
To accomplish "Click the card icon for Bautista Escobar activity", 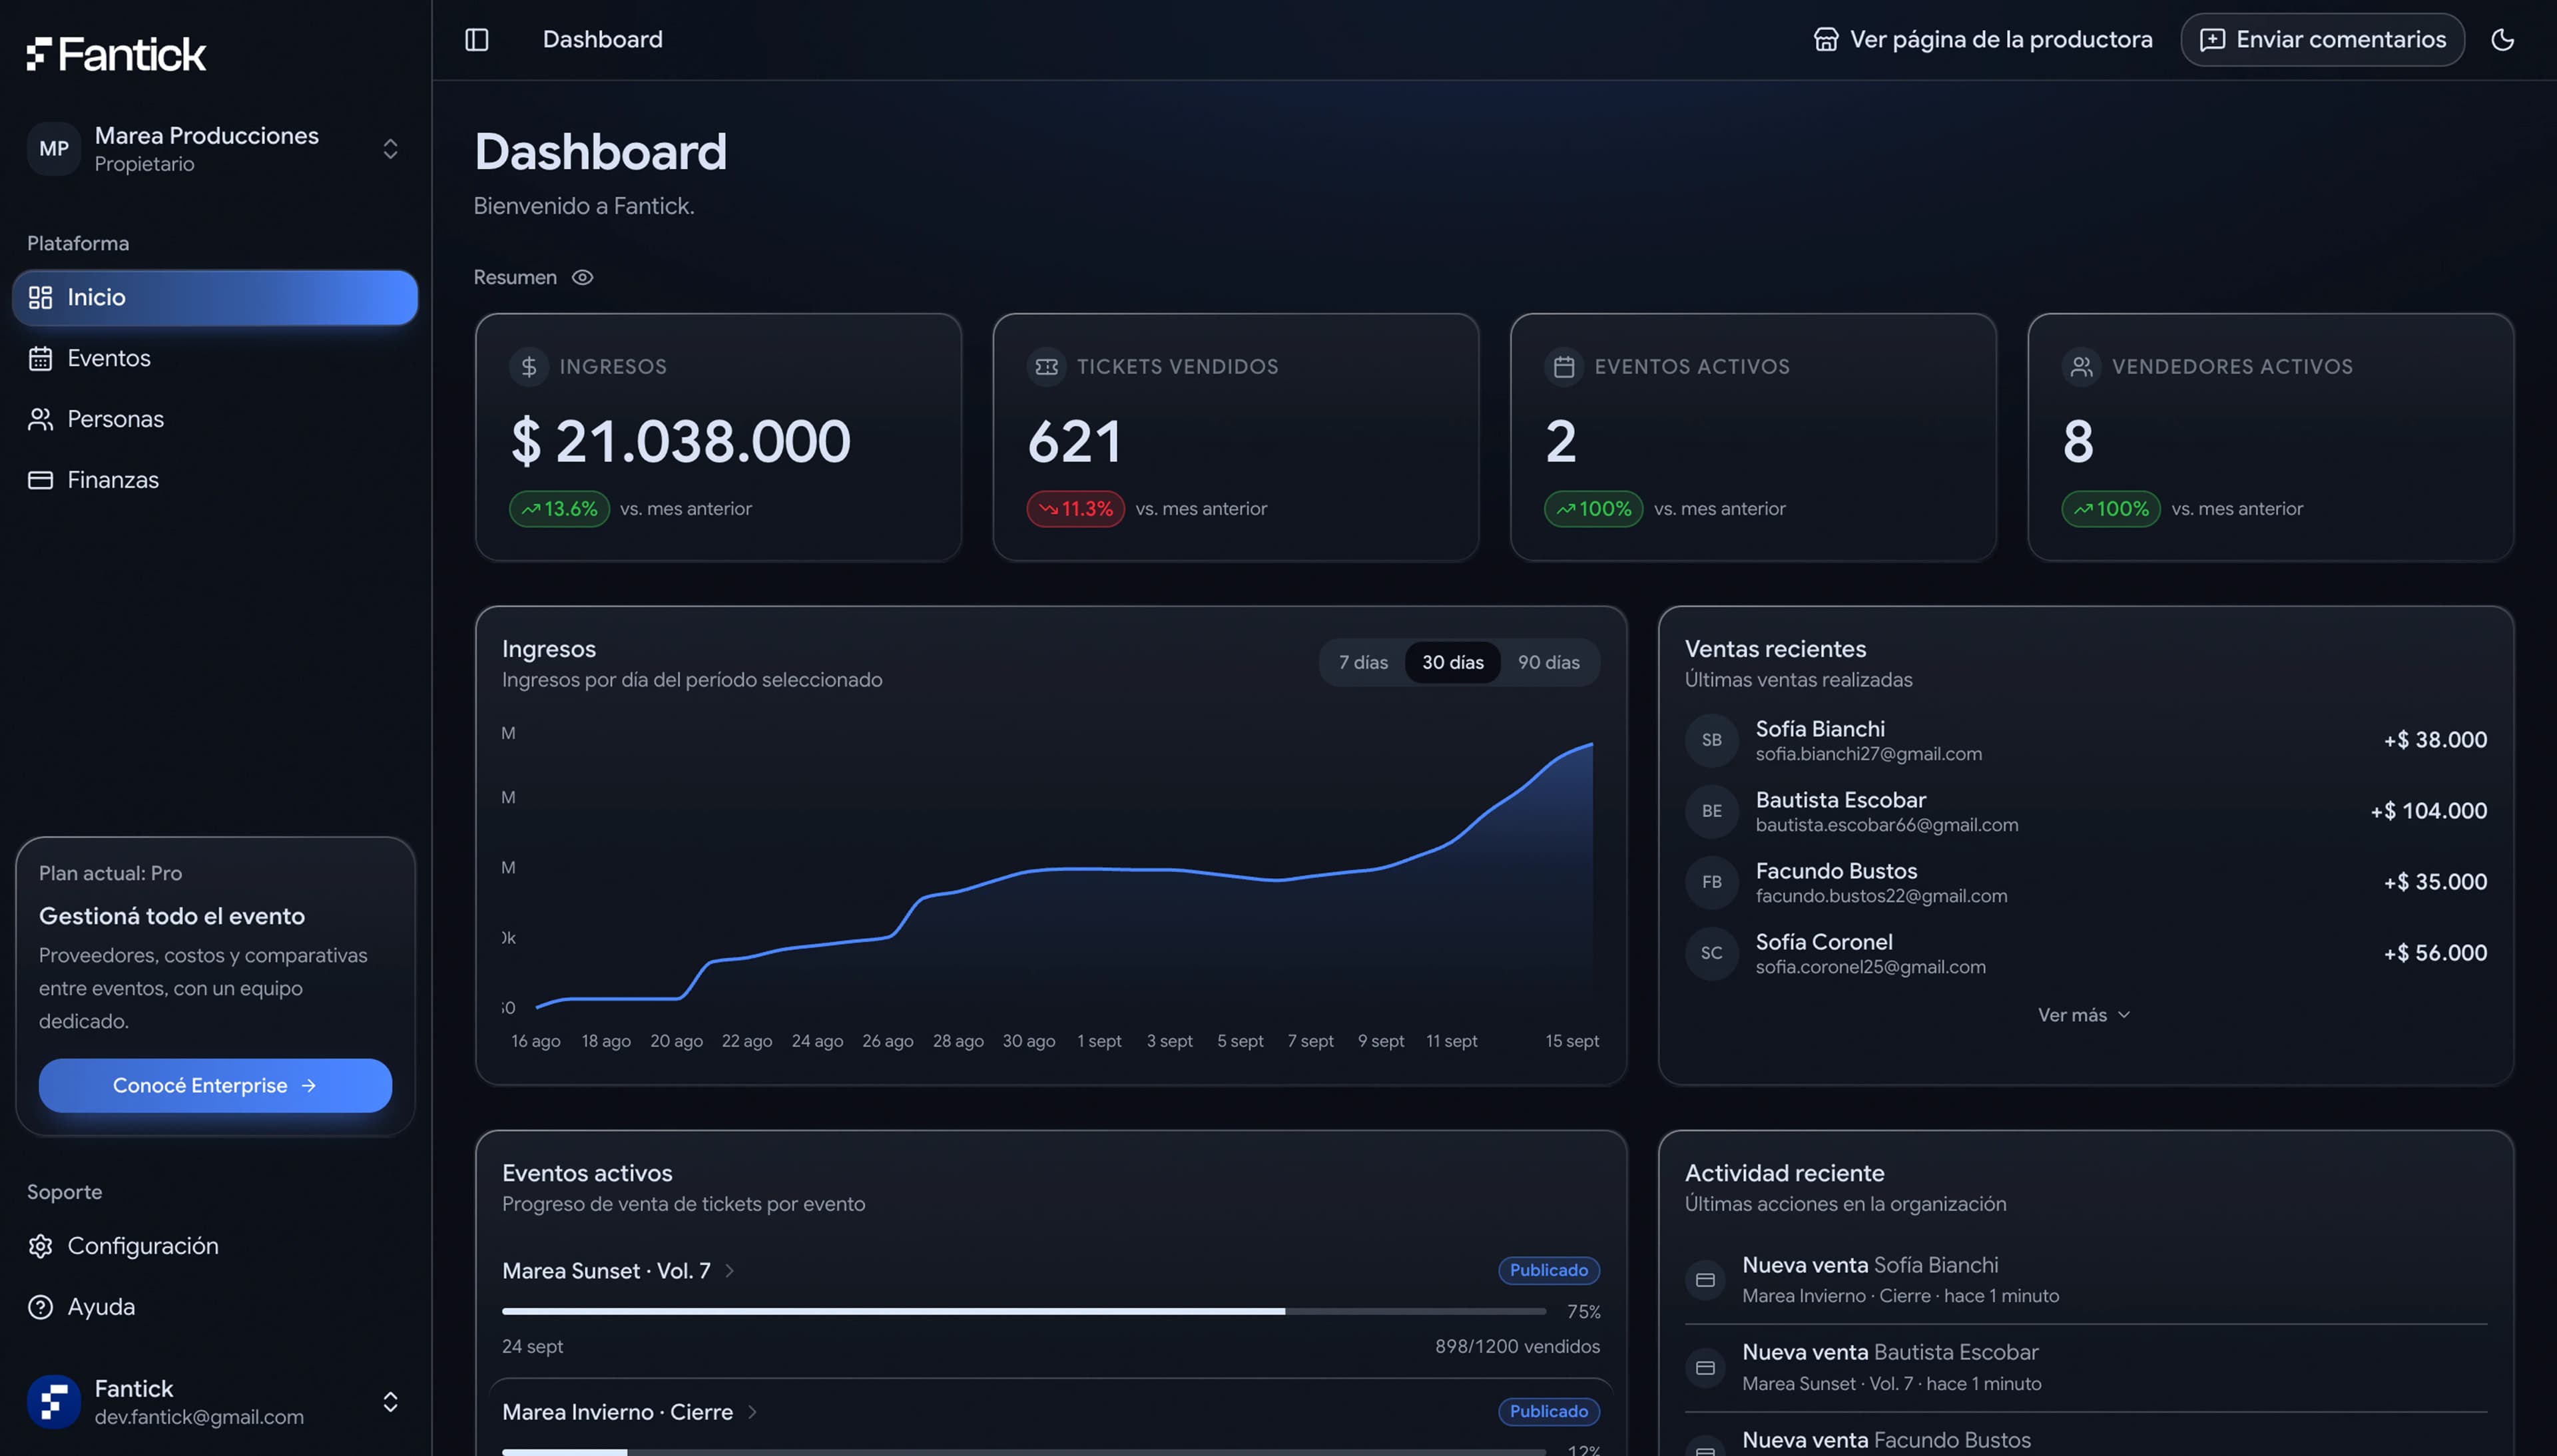I will 1705,1369.
